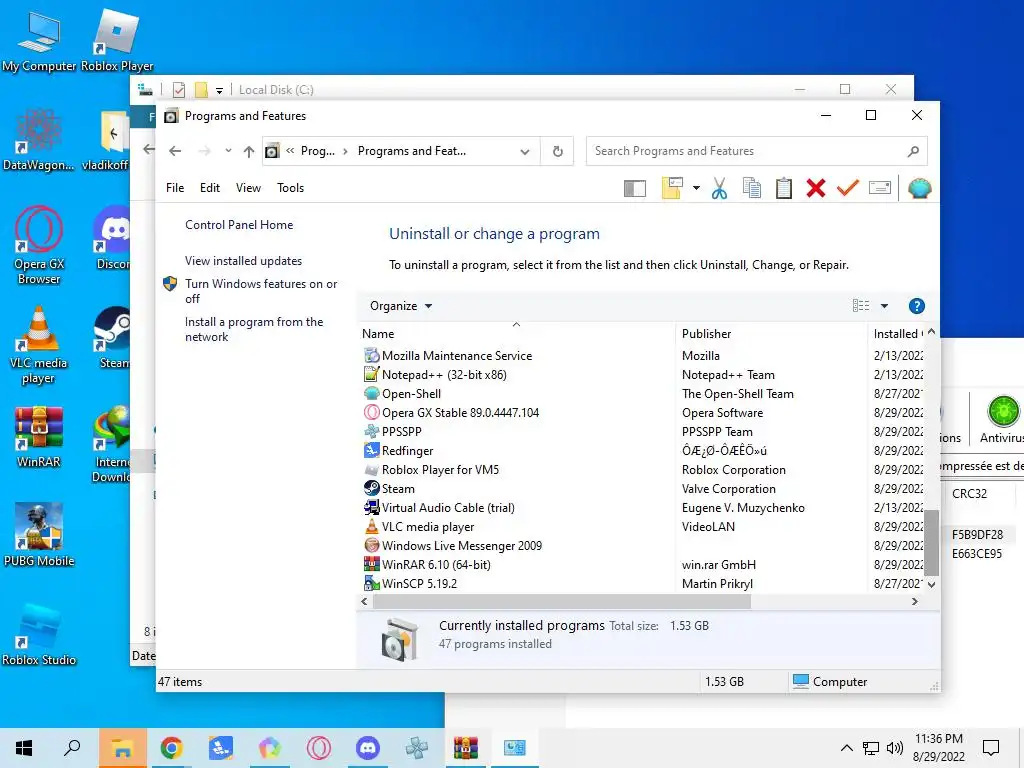Click View installed updates link

(244, 261)
